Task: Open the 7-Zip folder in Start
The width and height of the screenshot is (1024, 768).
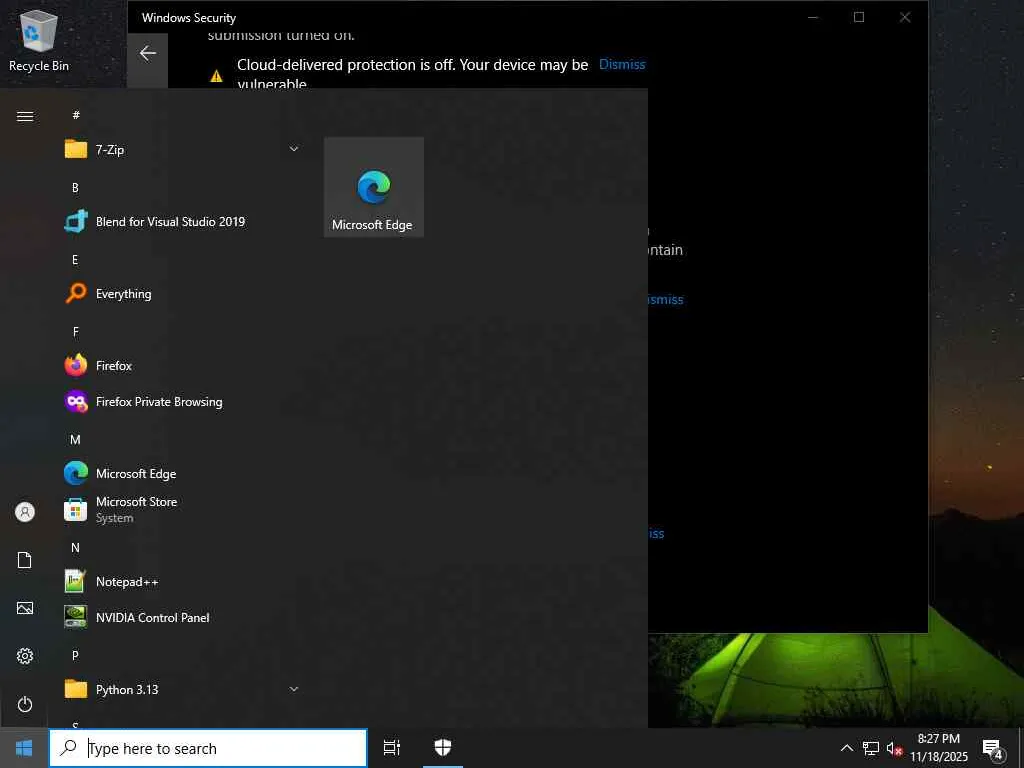Action: coord(183,150)
